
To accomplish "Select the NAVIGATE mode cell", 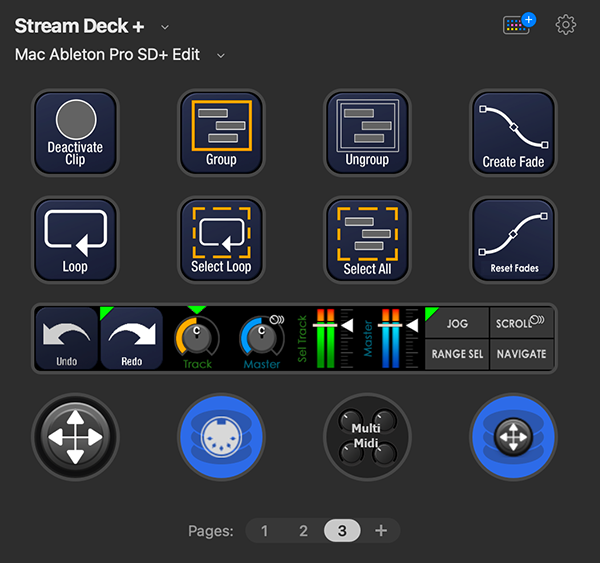I will point(522,354).
